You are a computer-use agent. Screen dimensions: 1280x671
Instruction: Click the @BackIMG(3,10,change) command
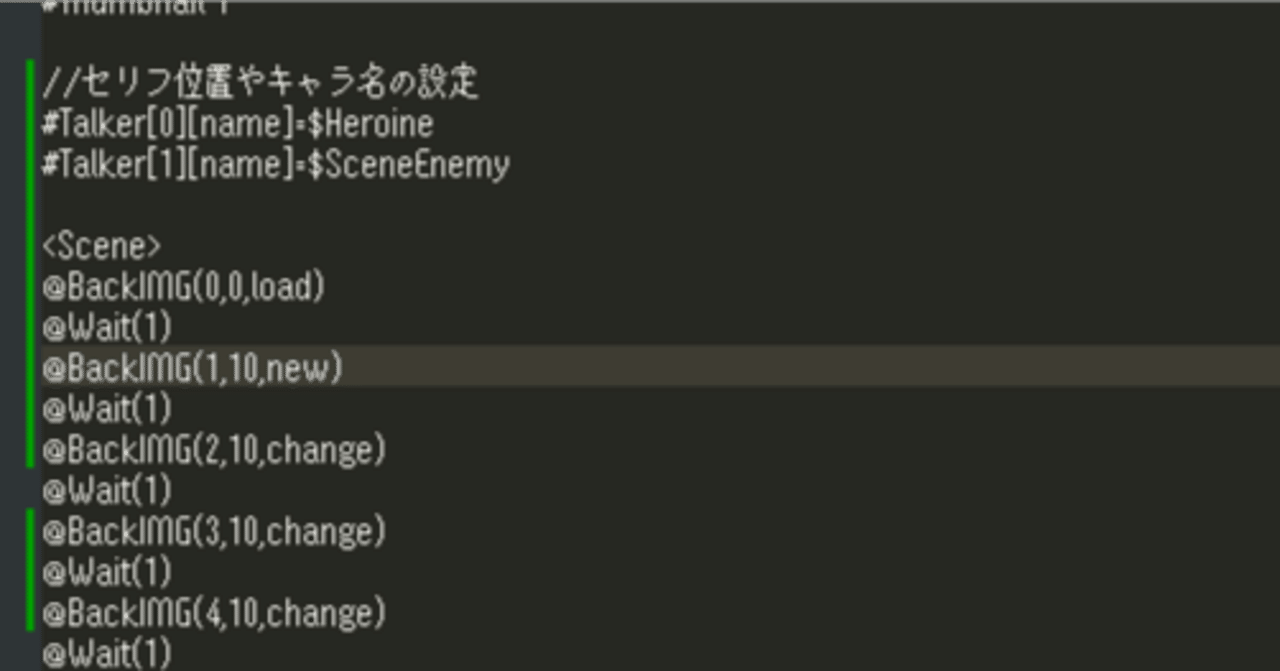point(213,532)
